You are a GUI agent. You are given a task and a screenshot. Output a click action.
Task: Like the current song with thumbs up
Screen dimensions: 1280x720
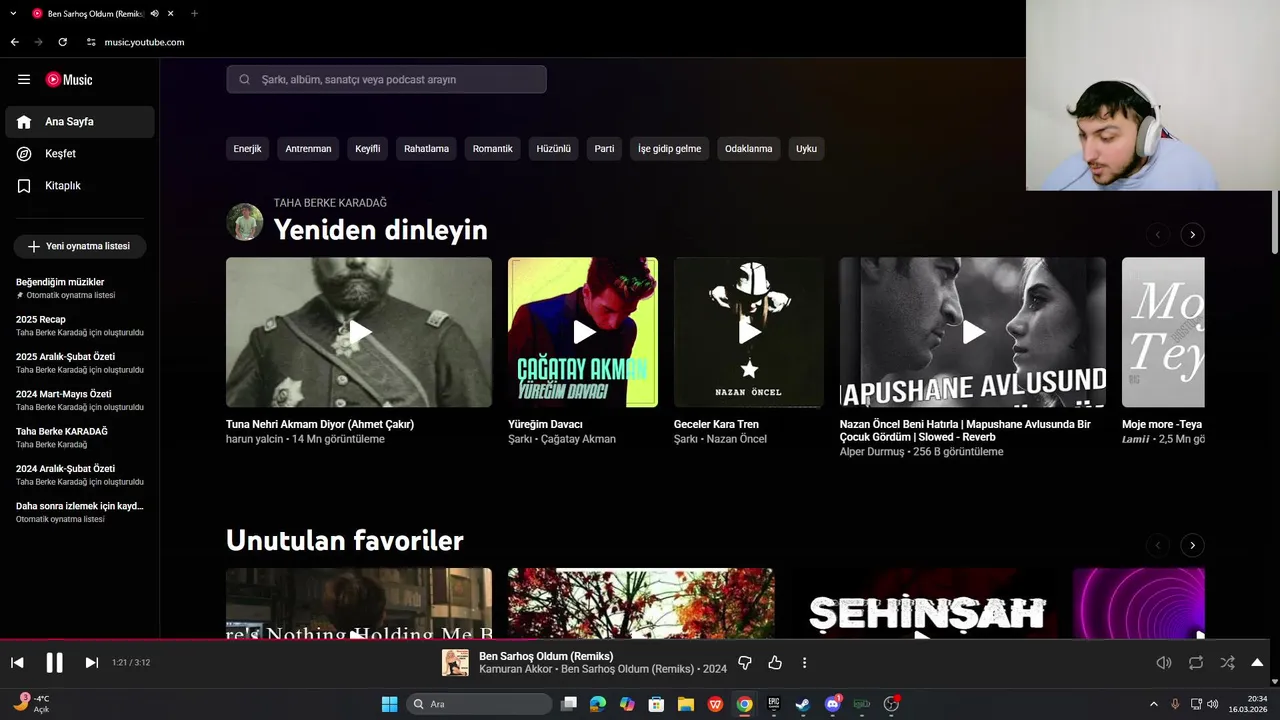(x=774, y=662)
